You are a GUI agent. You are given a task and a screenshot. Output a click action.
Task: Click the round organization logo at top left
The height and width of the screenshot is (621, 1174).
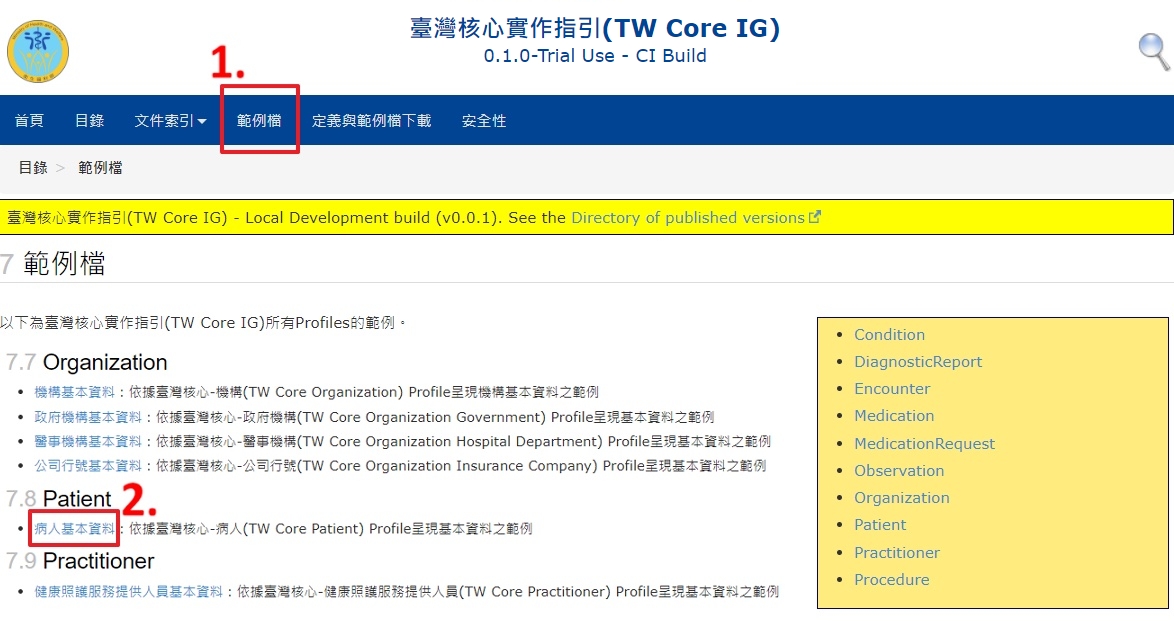(x=38, y=50)
